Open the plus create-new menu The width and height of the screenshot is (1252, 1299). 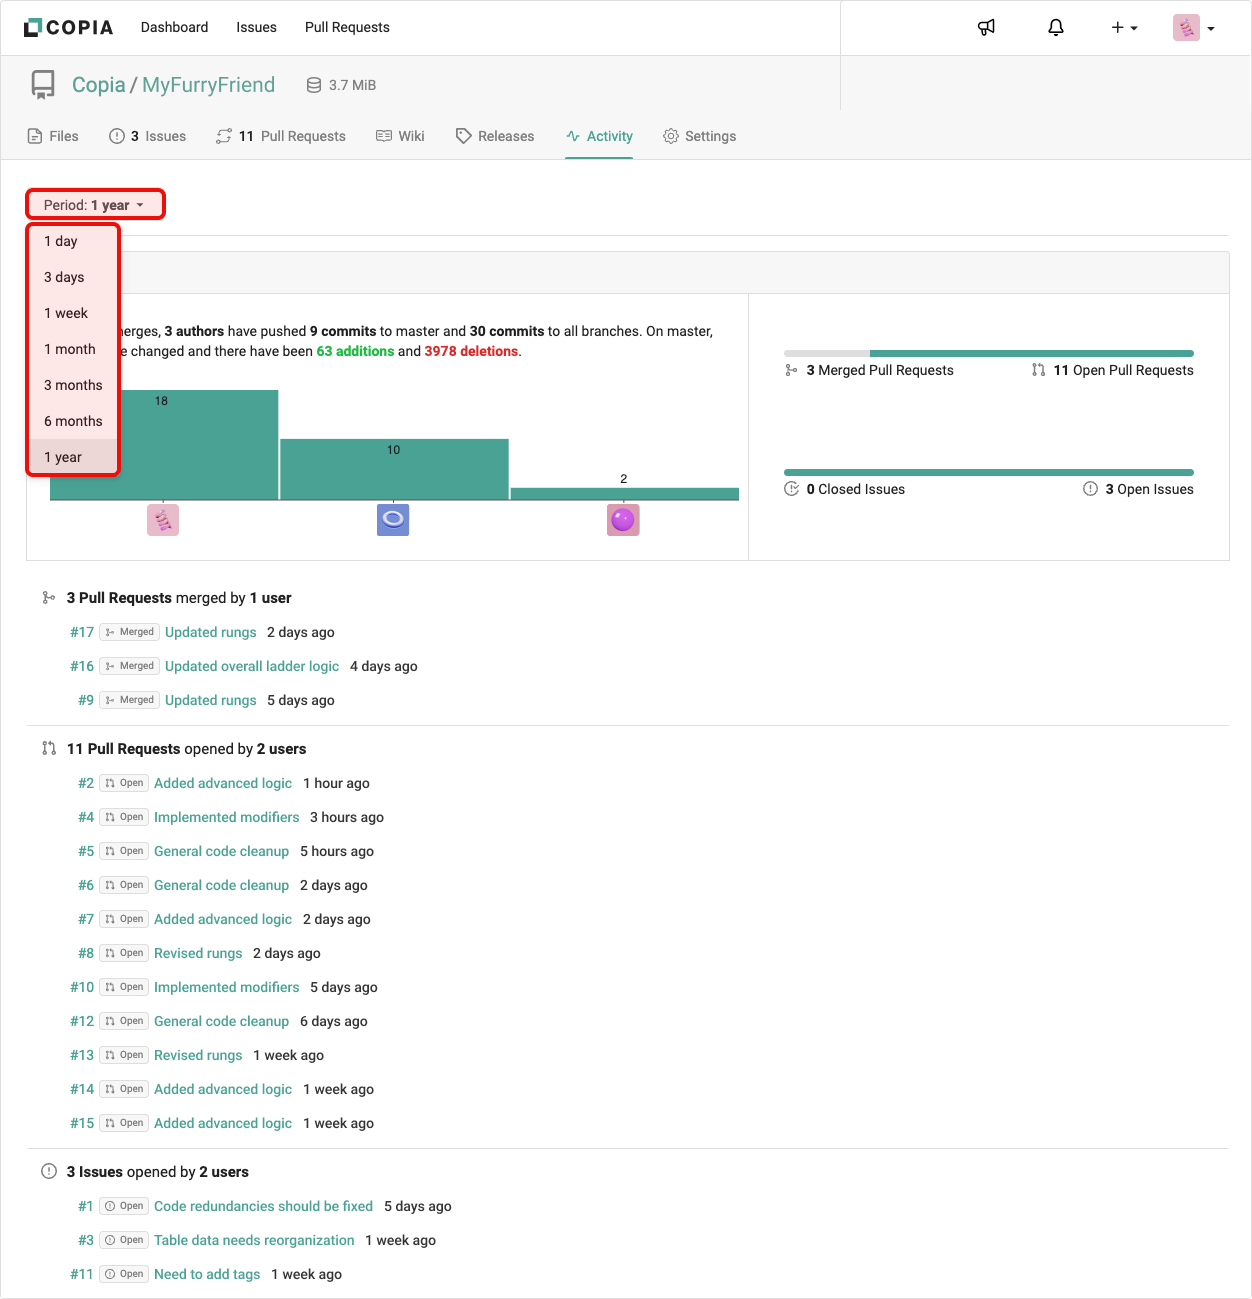click(1124, 27)
